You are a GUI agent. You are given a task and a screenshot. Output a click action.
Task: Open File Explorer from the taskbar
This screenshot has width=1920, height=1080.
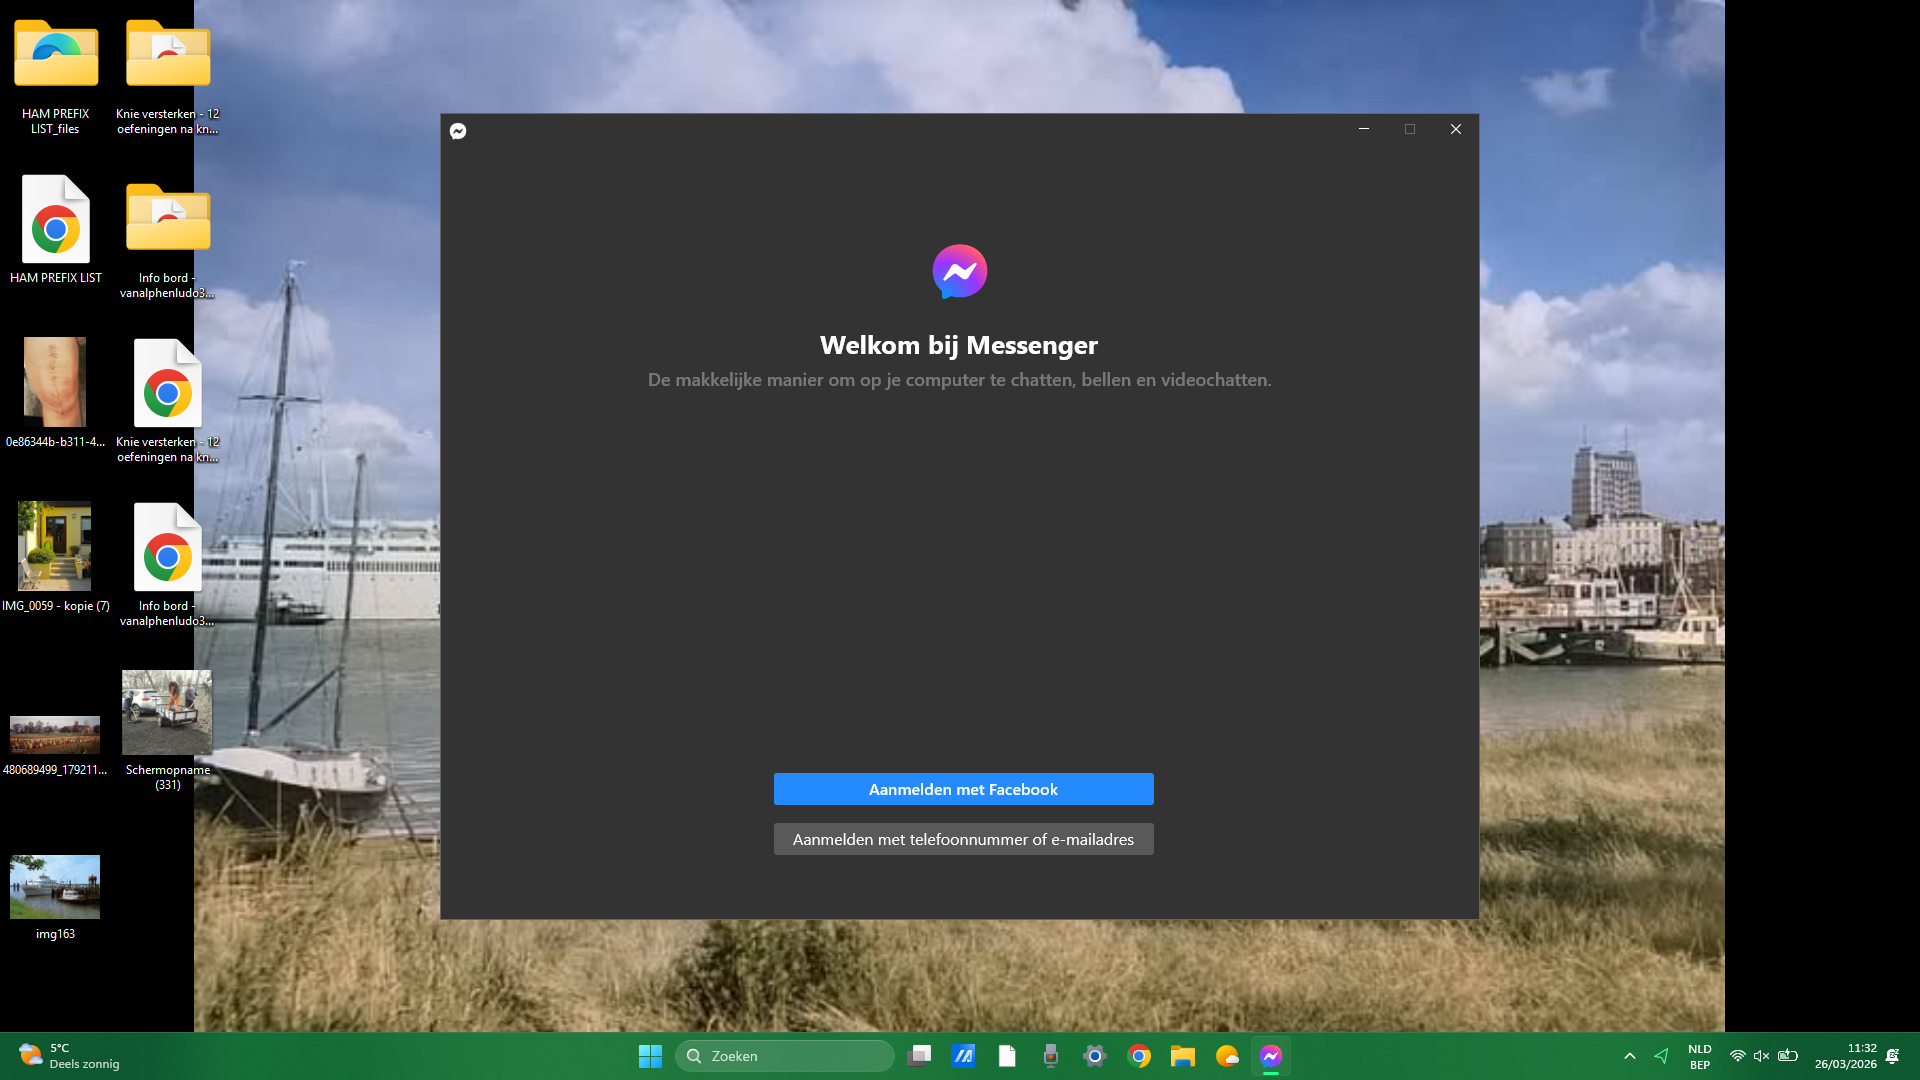[1183, 1056]
